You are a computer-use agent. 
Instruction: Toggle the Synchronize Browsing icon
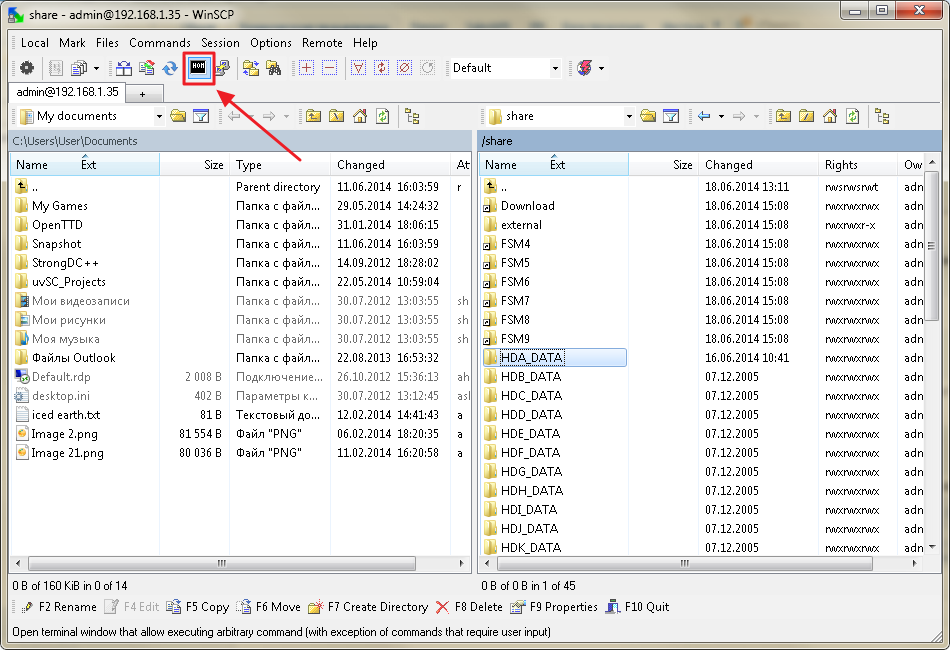[x=251, y=68]
